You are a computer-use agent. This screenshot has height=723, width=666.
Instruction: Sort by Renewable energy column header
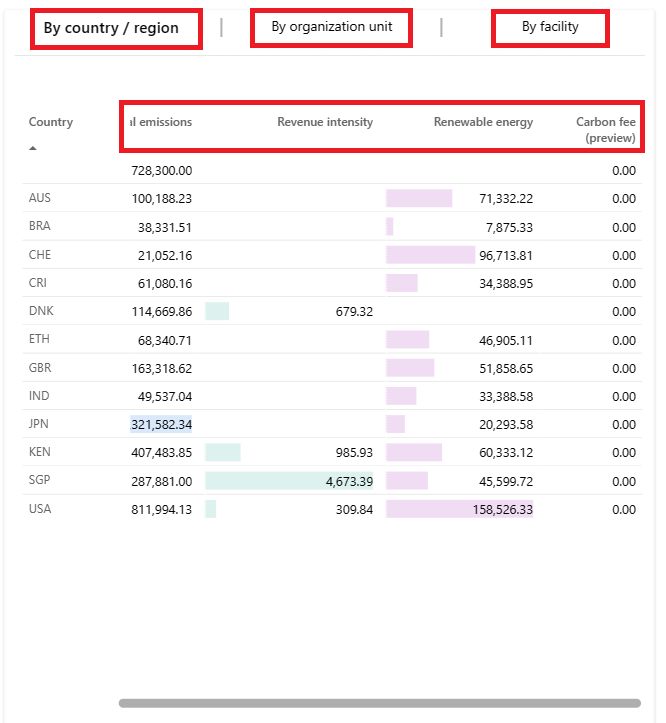483,122
